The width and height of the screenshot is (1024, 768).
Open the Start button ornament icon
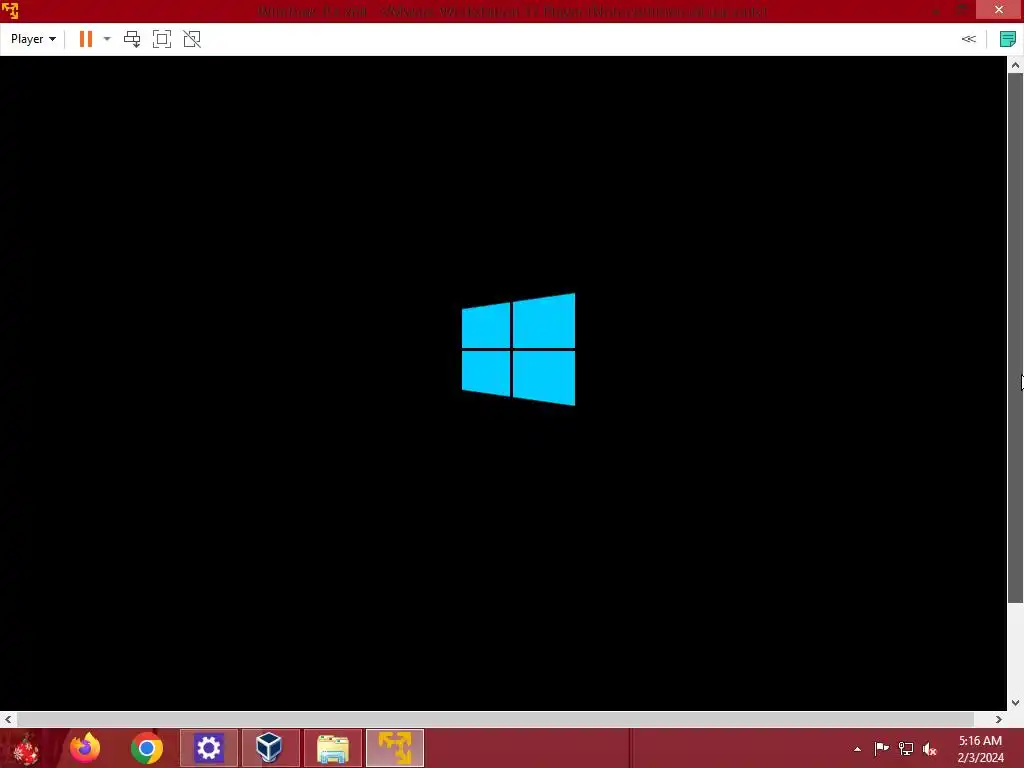click(x=26, y=748)
